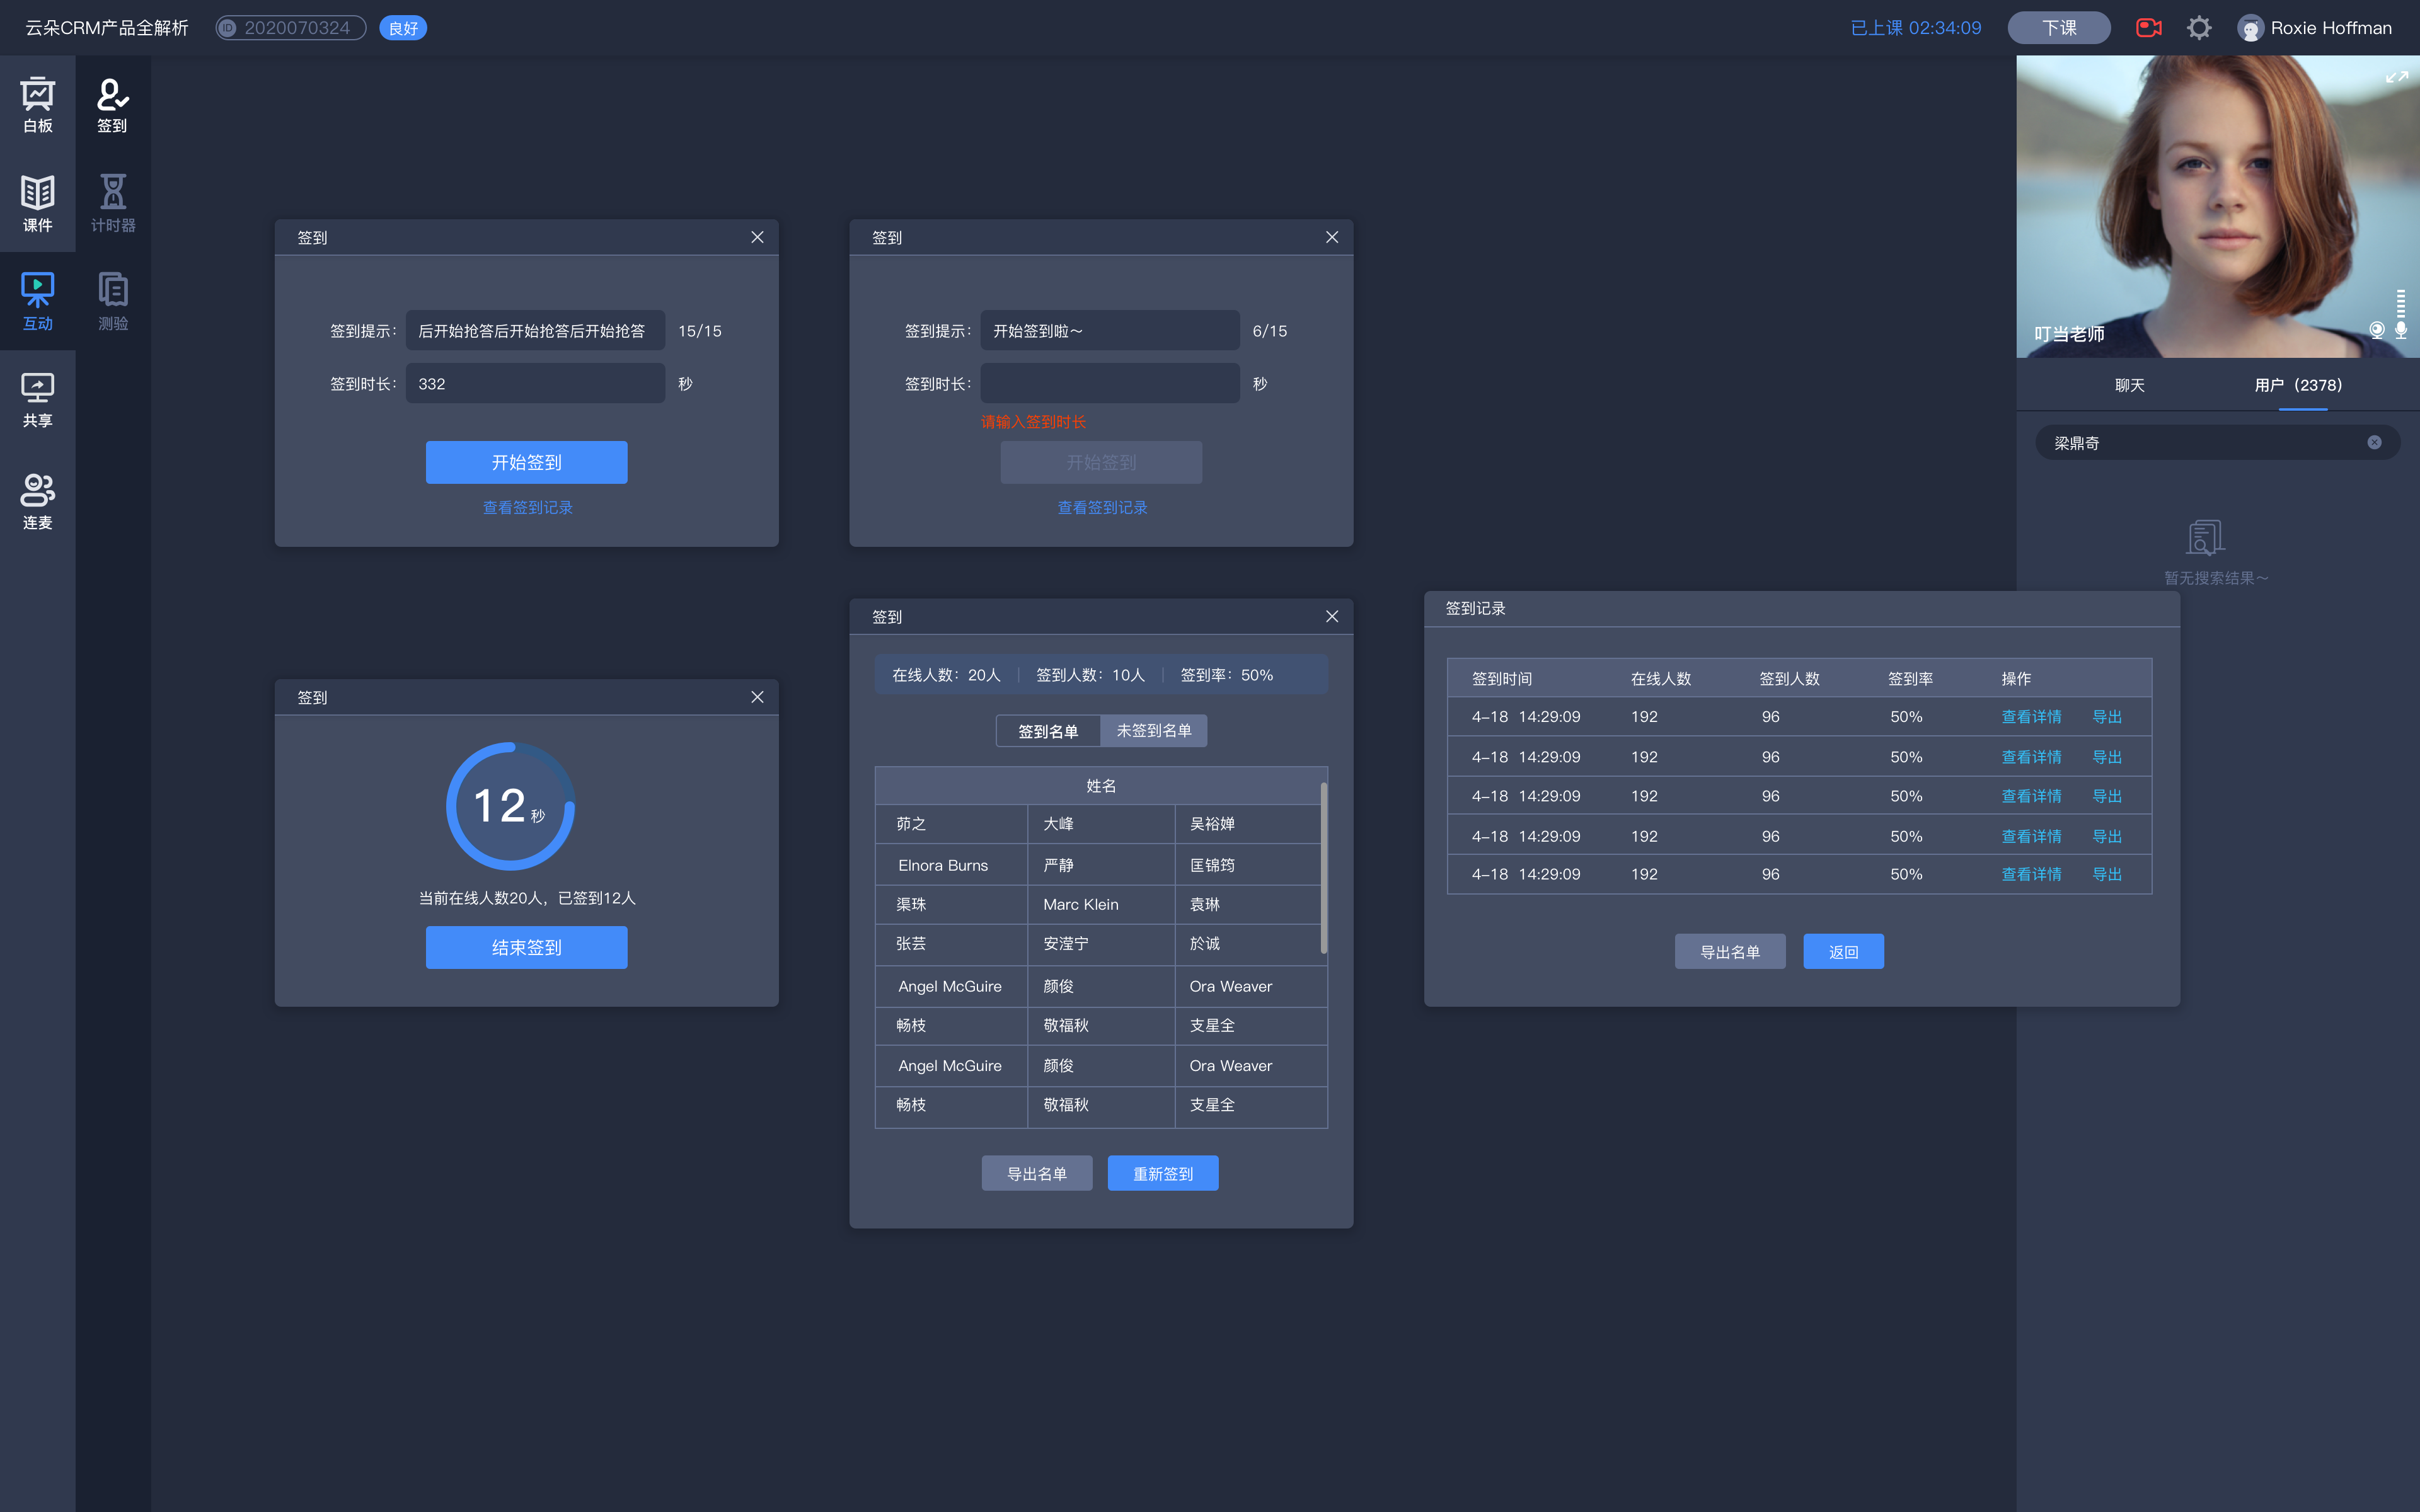Image resolution: width=2420 pixels, height=1512 pixels.
Task: Click 开始签到 button
Action: (x=526, y=462)
